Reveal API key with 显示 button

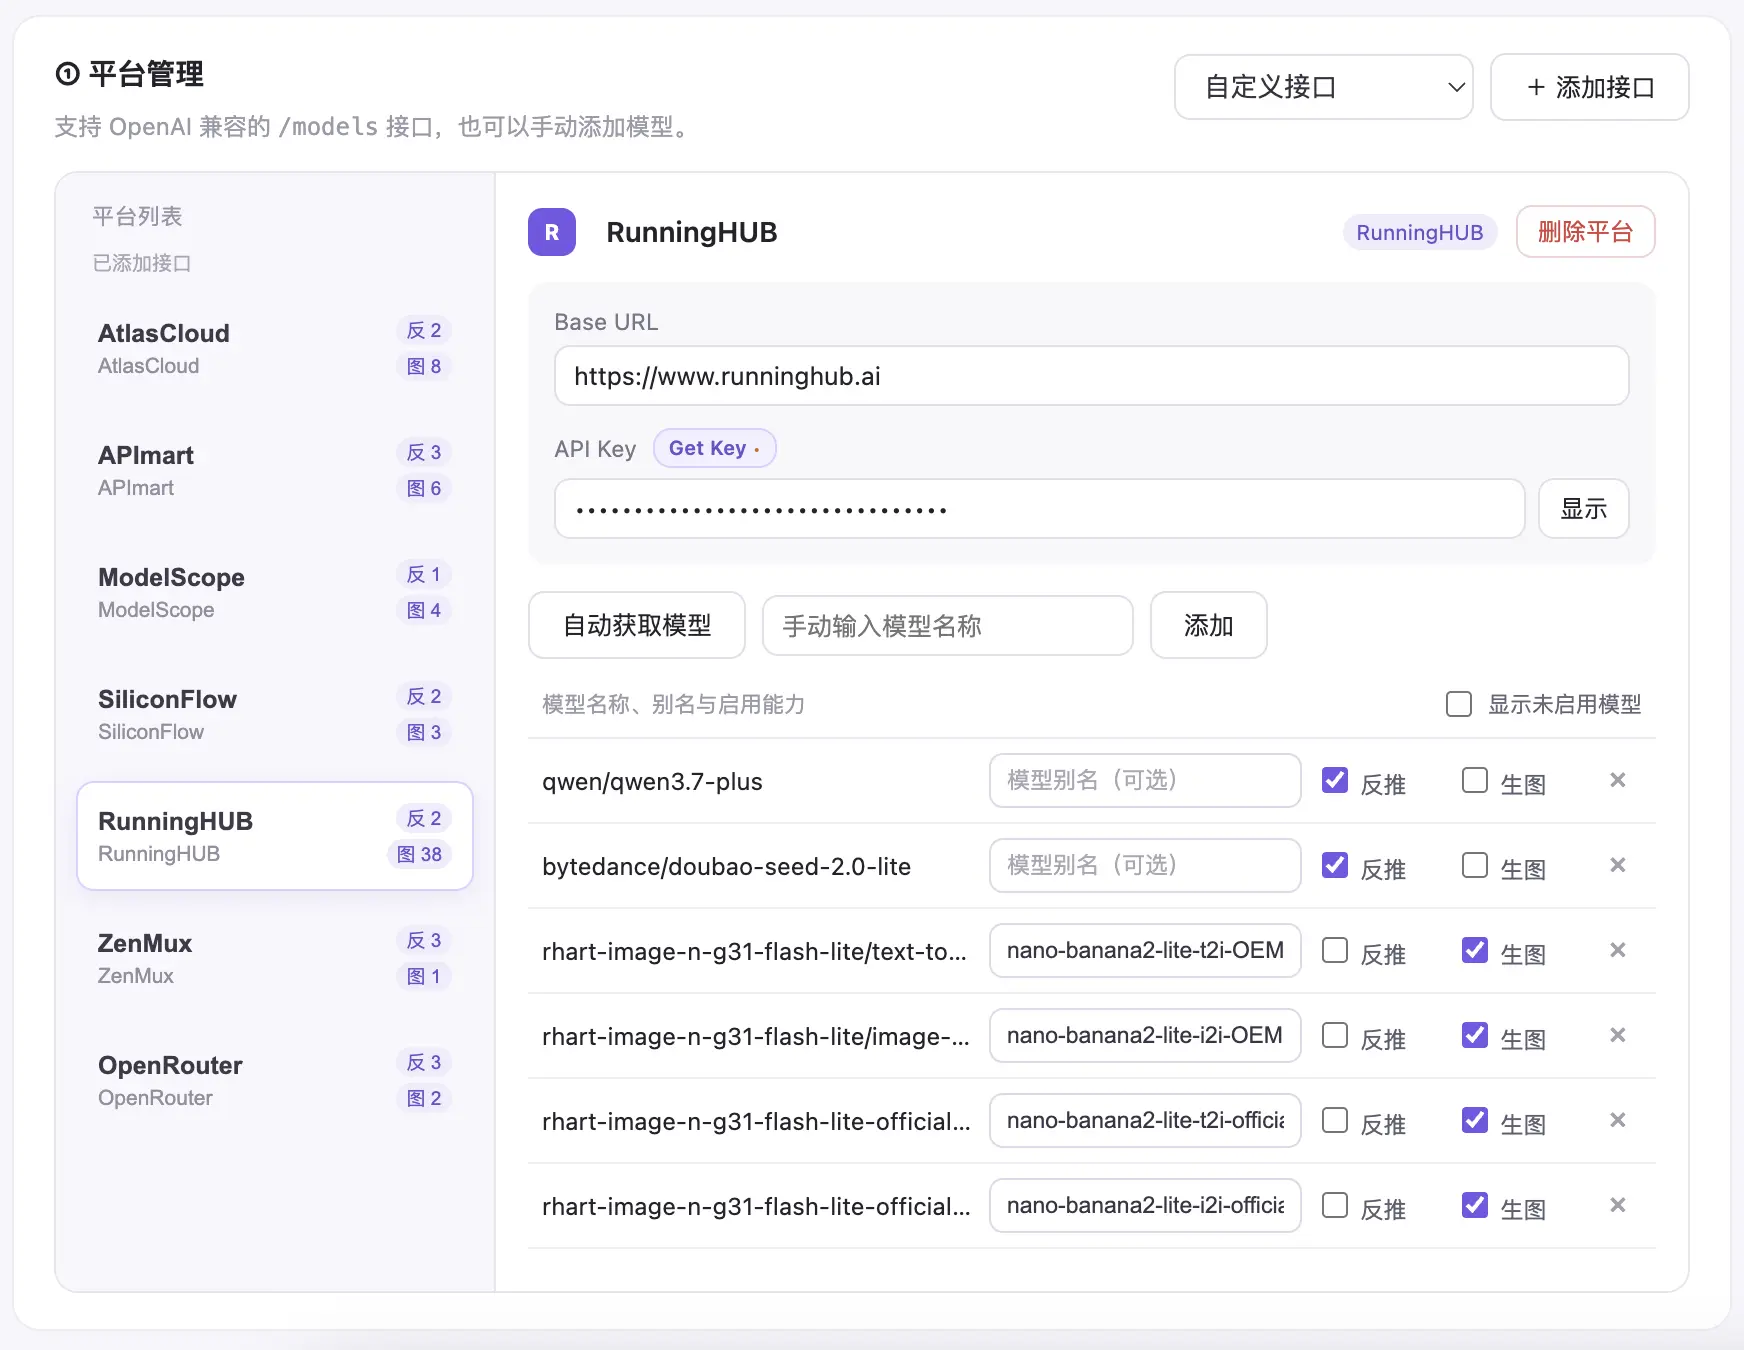[1583, 509]
